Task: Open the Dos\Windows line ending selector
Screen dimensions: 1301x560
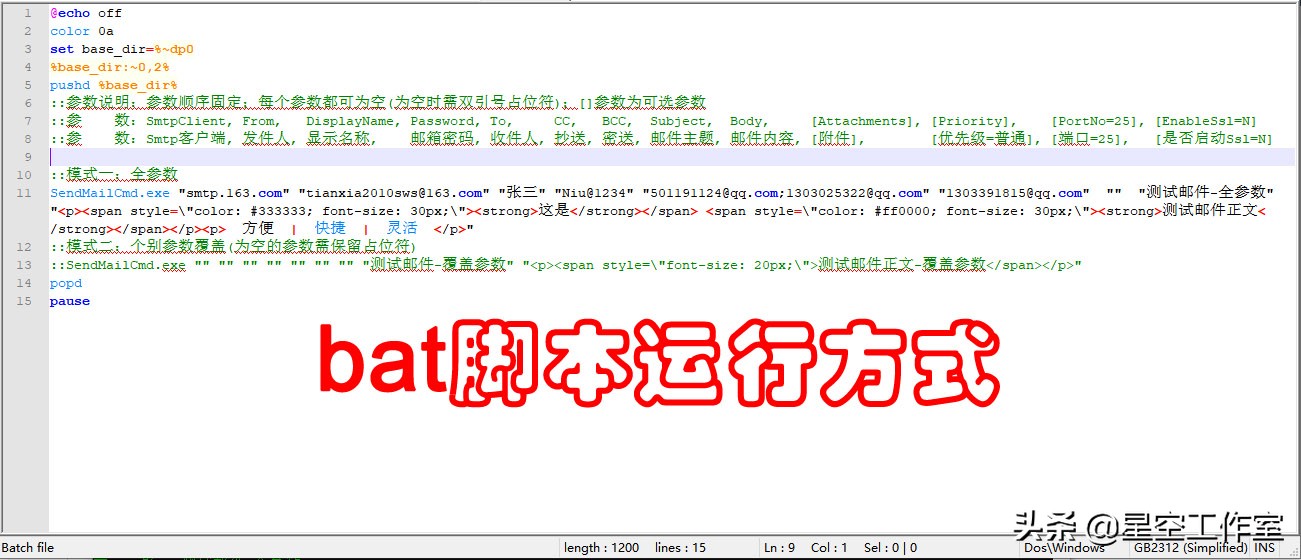Action: pos(1065,548)
